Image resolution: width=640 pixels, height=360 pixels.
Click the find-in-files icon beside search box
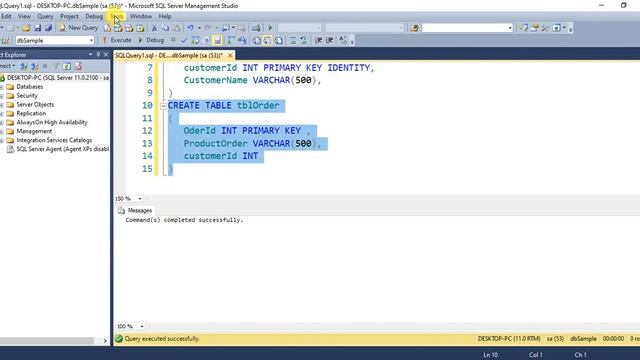[414, 28]
